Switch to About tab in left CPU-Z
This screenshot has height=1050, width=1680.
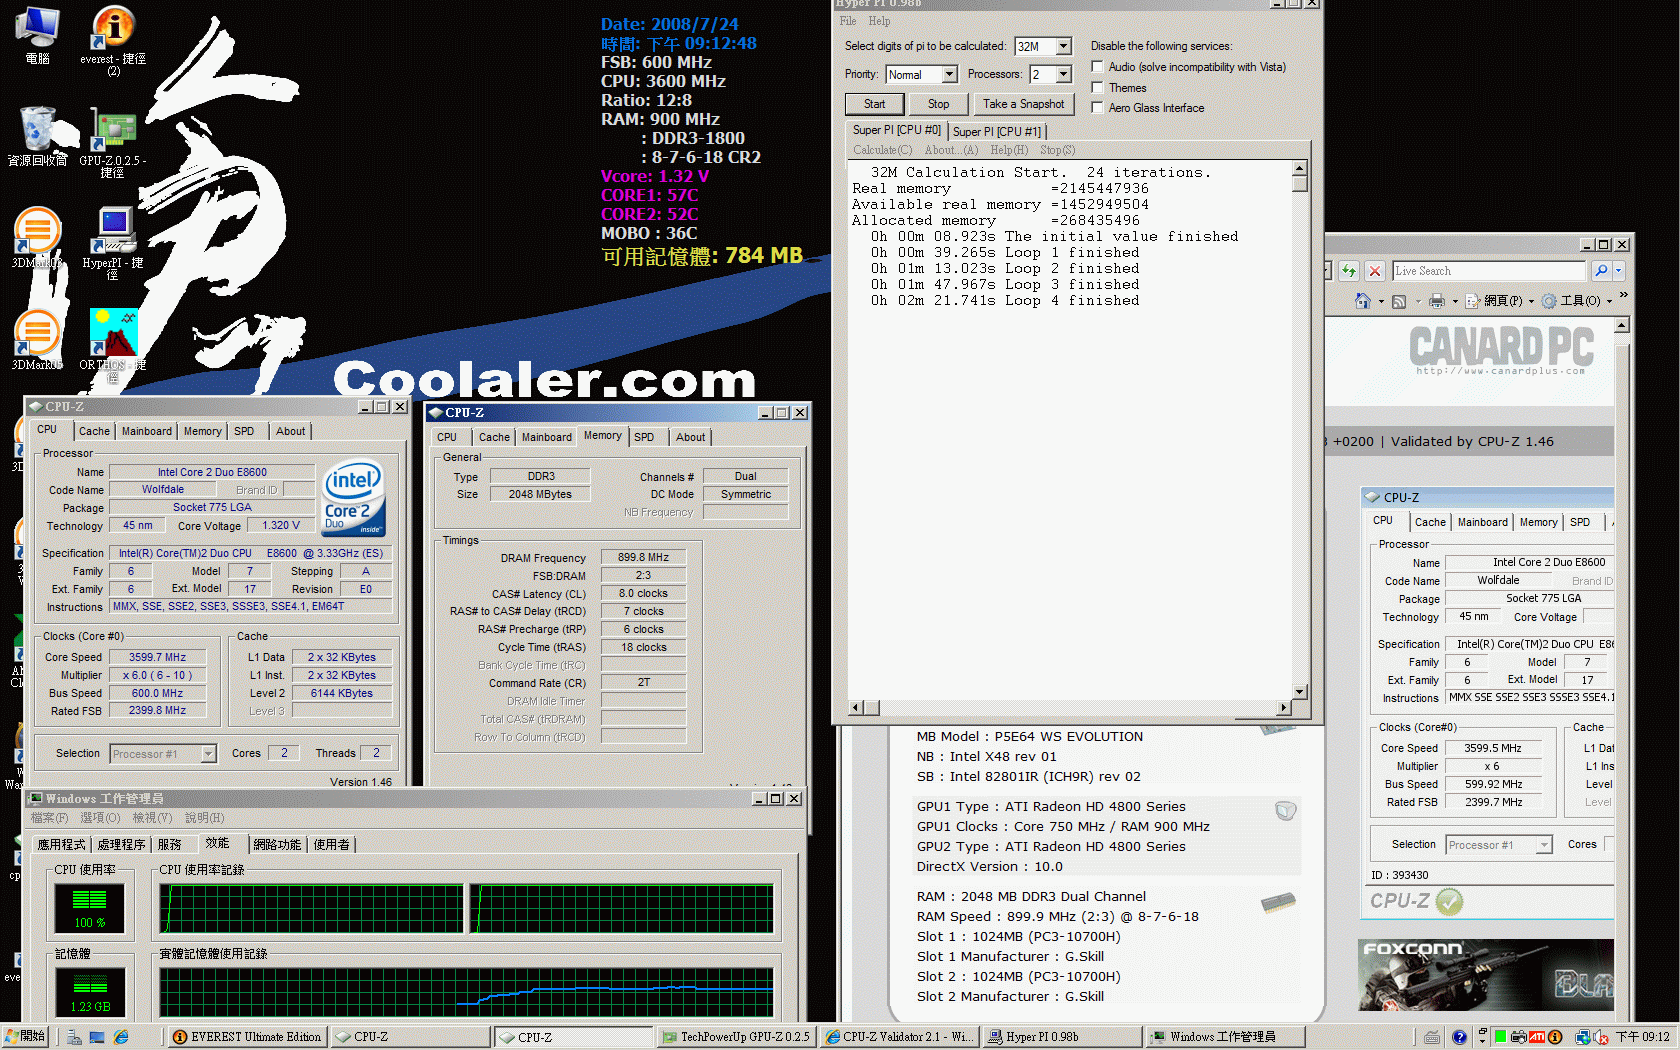(291, 431)
